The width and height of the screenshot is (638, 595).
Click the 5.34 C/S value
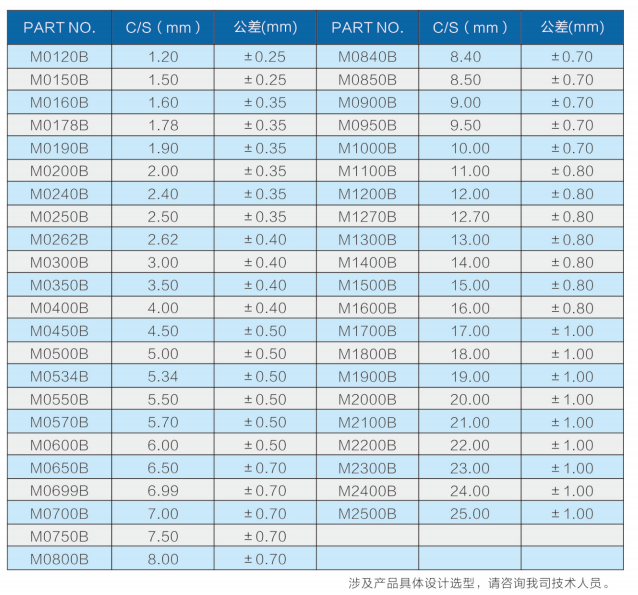[x=163, y=376]
